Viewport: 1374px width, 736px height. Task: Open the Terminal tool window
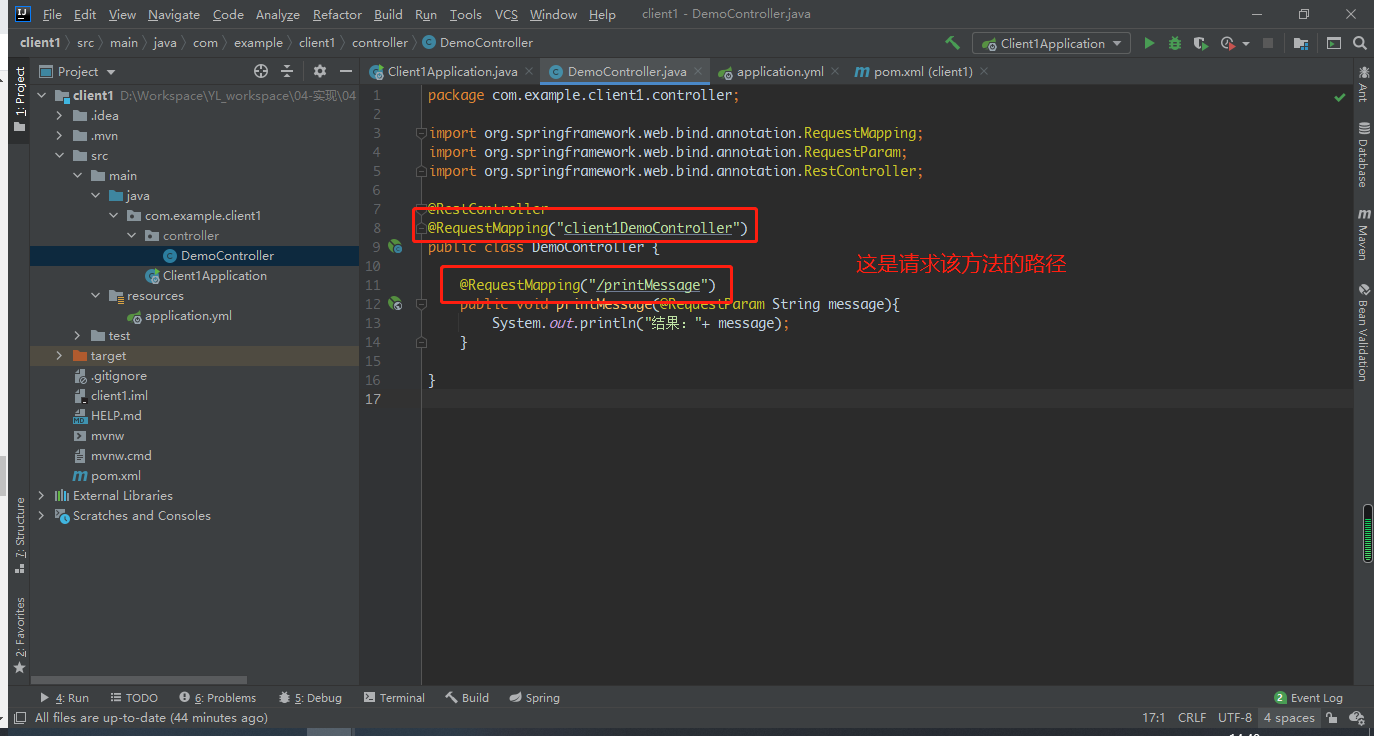click(394, 697)
